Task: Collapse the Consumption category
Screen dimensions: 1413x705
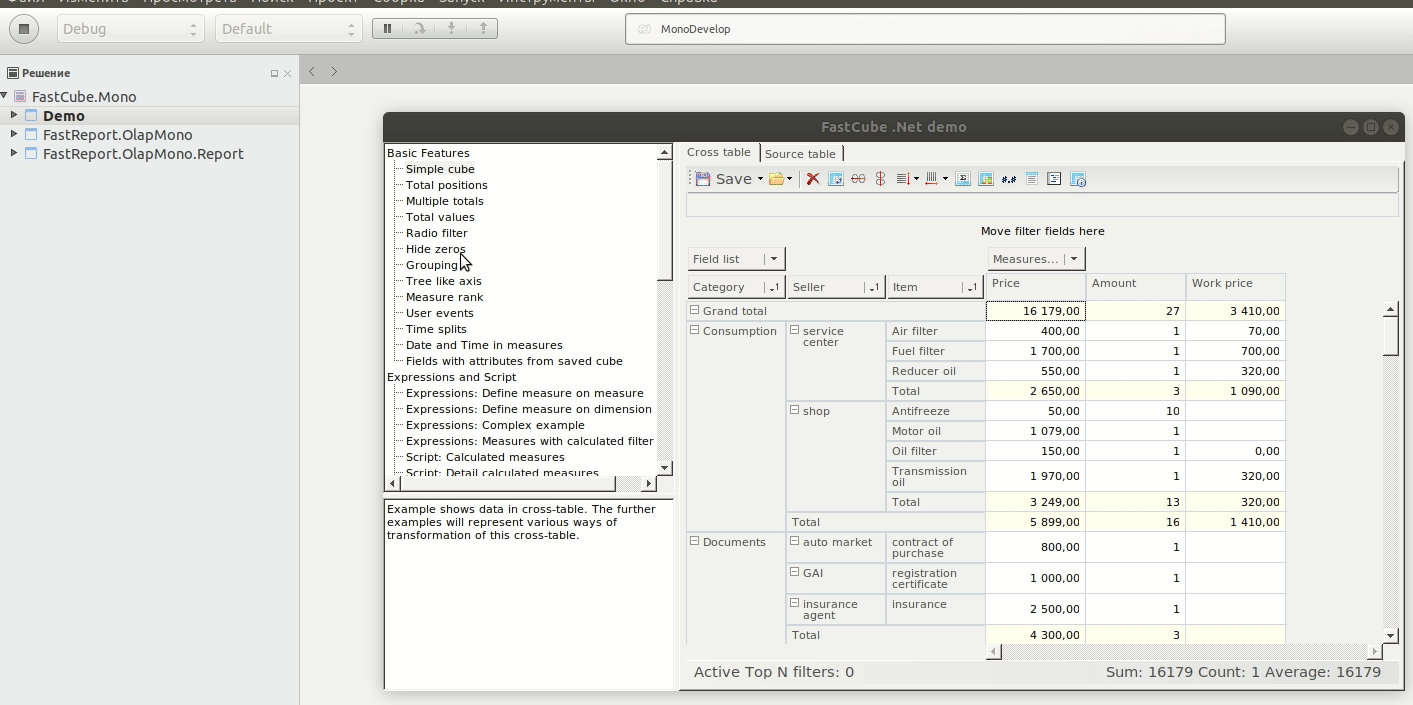Action: click(695, 330)
